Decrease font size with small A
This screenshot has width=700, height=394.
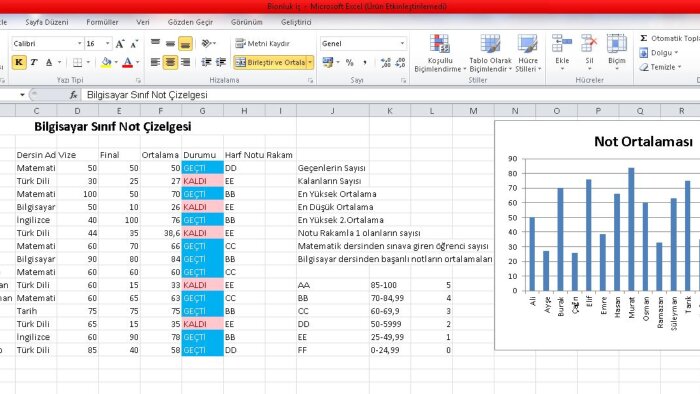click(134, 44)
